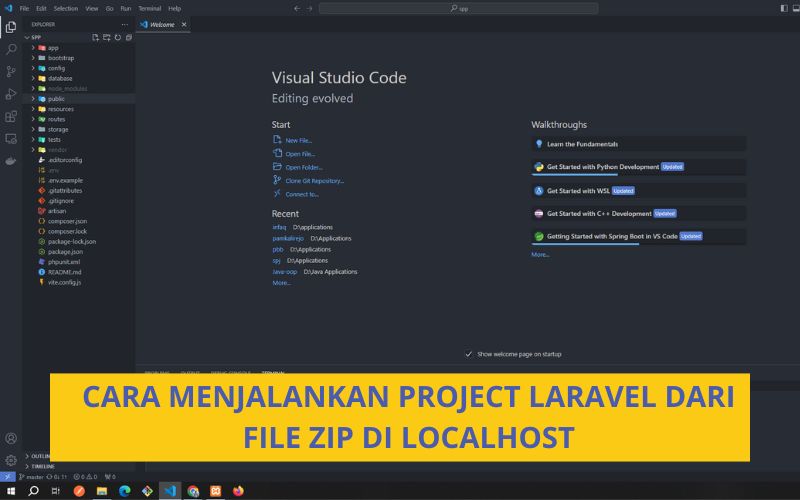Click the master branch in status bar
This screenshot has height=500, width=800.
click(31, 477)
